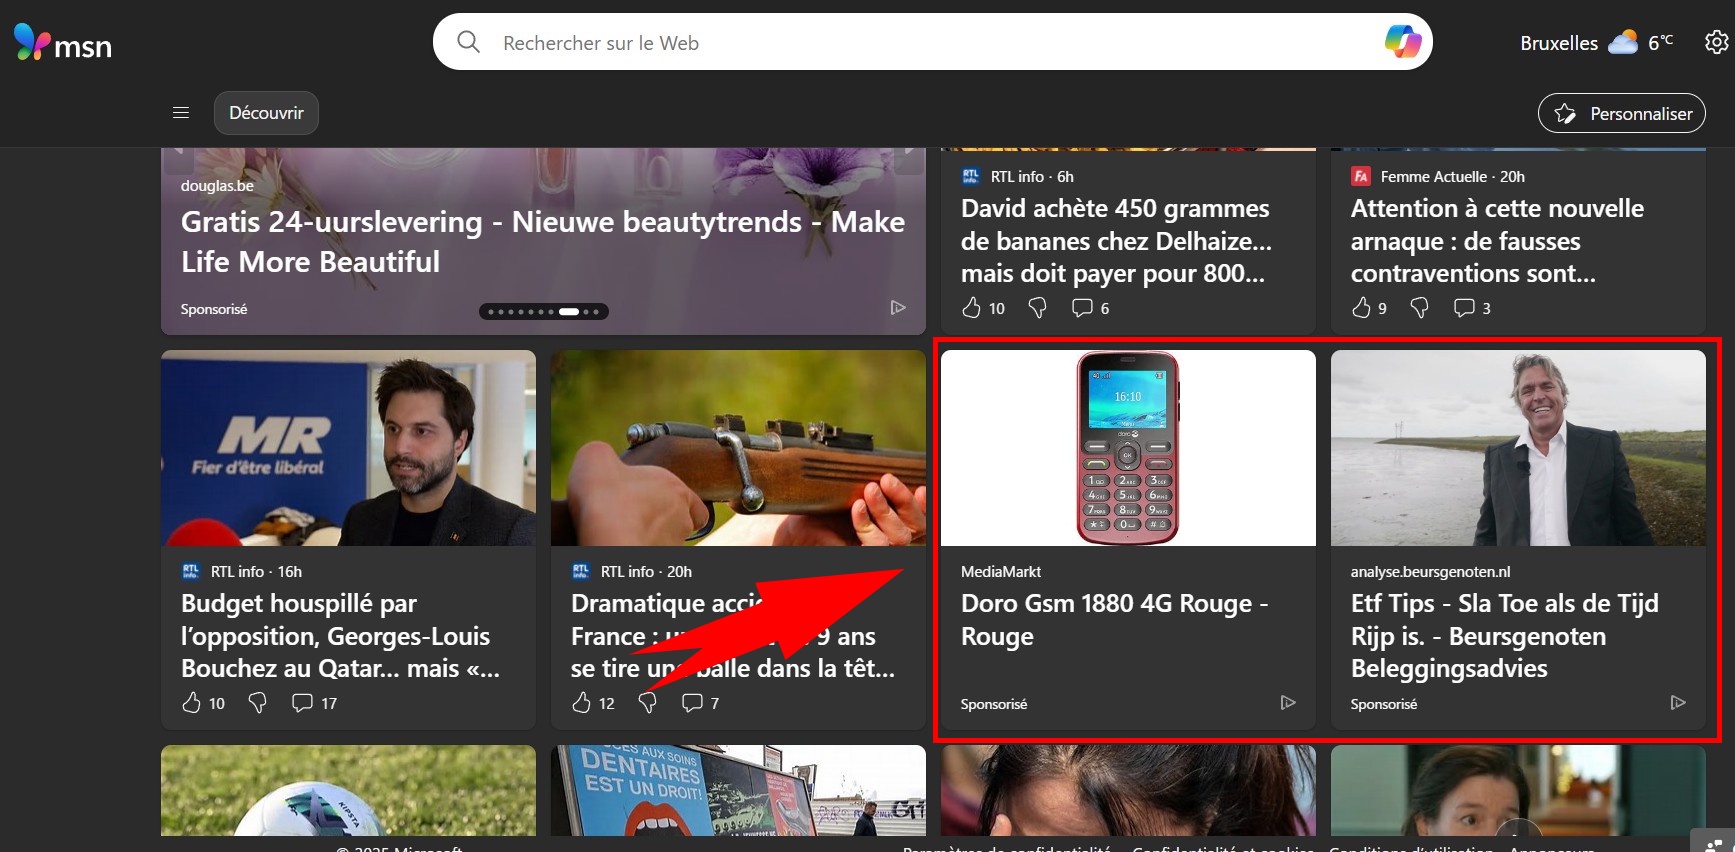The width and height of the screenshot is (1735, 852).
Task: Click the RTL info · 16h source label
Action: [x=256, y=572]
